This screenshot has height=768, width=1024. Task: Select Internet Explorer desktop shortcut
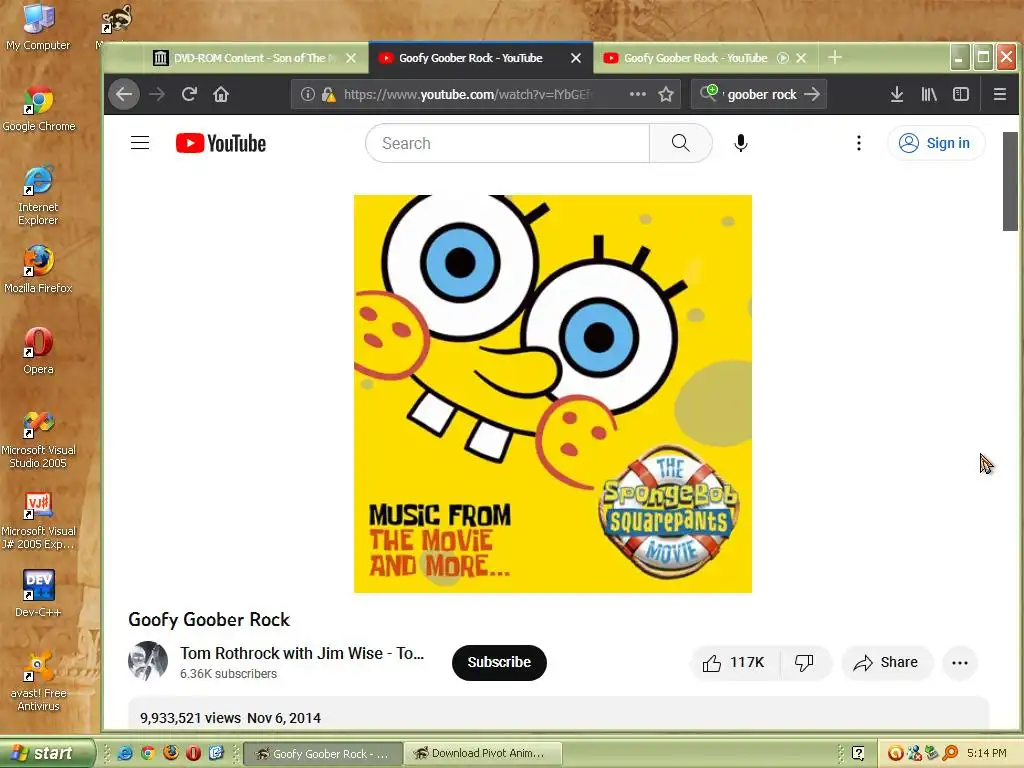(38, 195)
